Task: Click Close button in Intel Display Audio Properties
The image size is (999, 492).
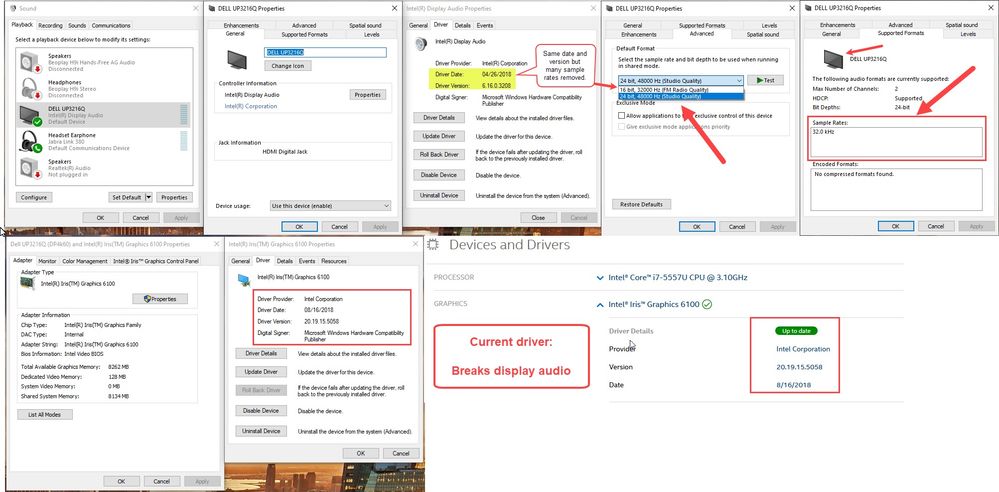Action: [x=538, y=217]
